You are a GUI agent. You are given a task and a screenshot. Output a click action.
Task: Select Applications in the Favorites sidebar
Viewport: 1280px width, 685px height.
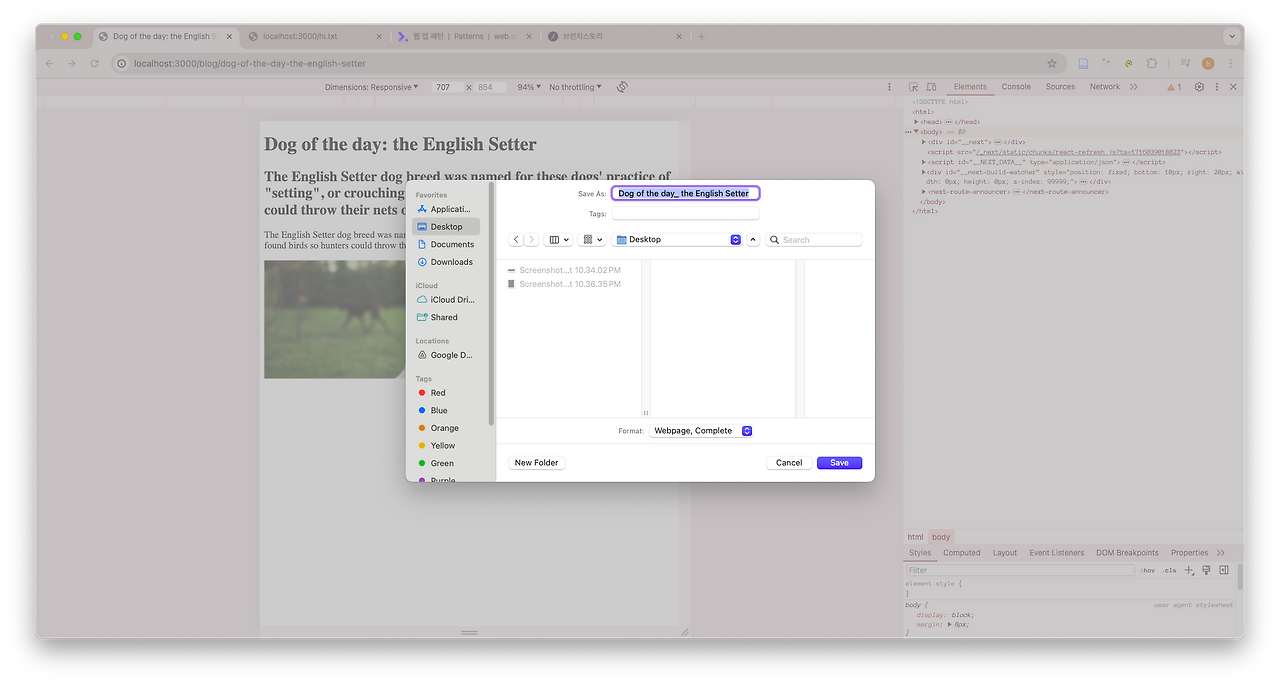(x=446, y=209)
